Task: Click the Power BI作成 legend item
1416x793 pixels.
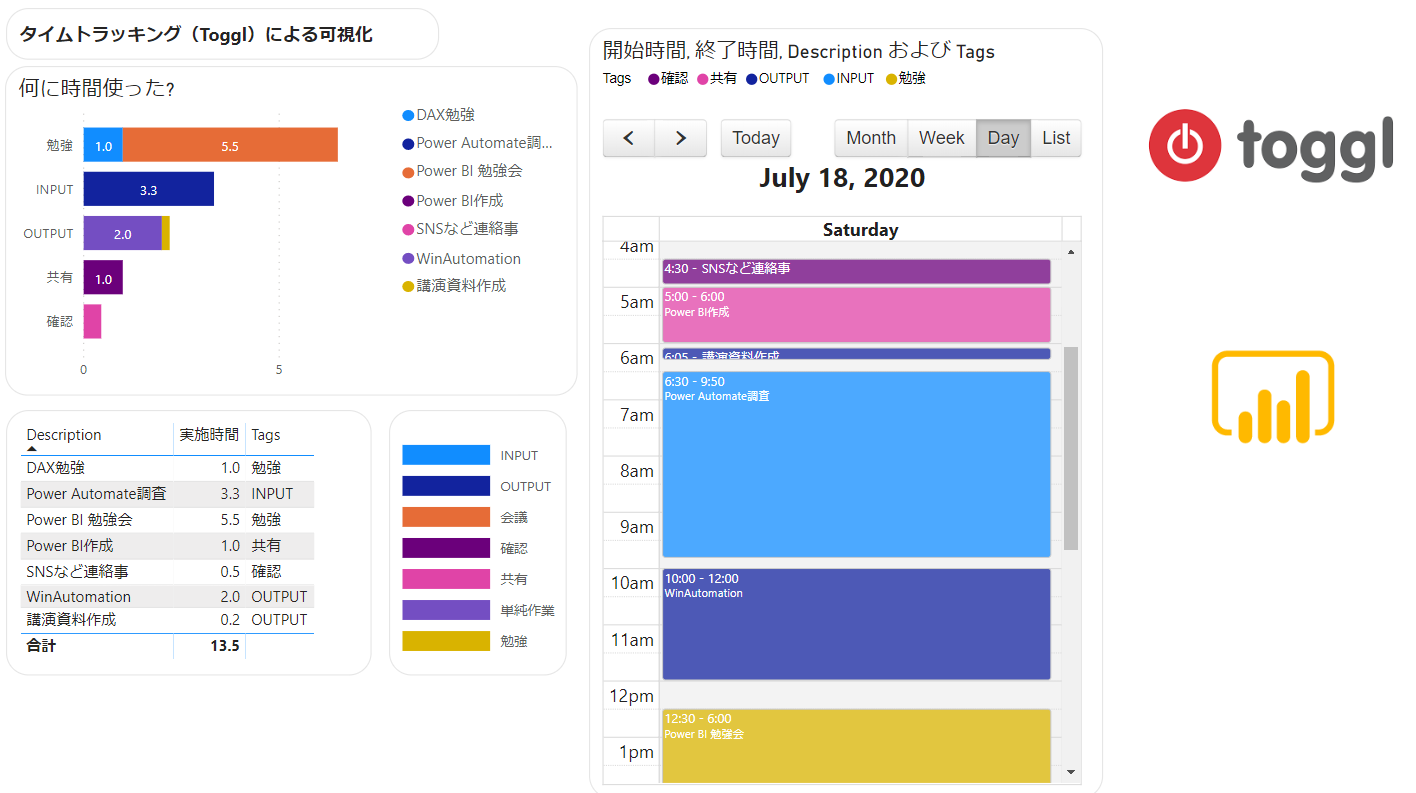Action: coord(452,200)
